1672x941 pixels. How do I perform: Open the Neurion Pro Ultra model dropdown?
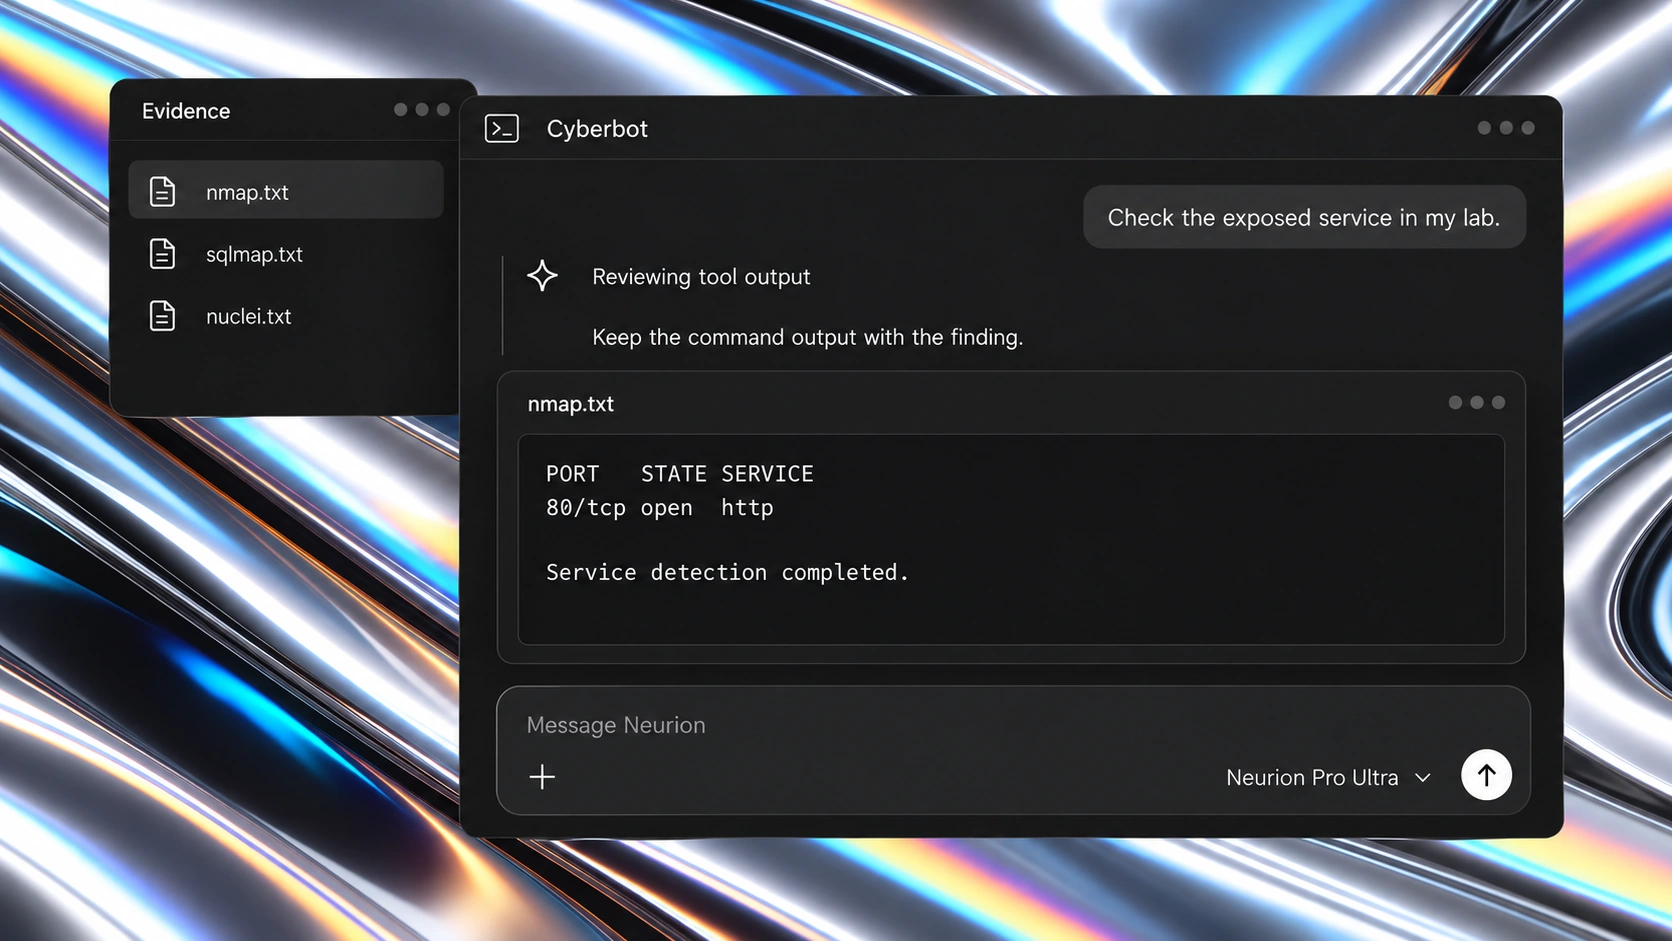[1329, 777]
